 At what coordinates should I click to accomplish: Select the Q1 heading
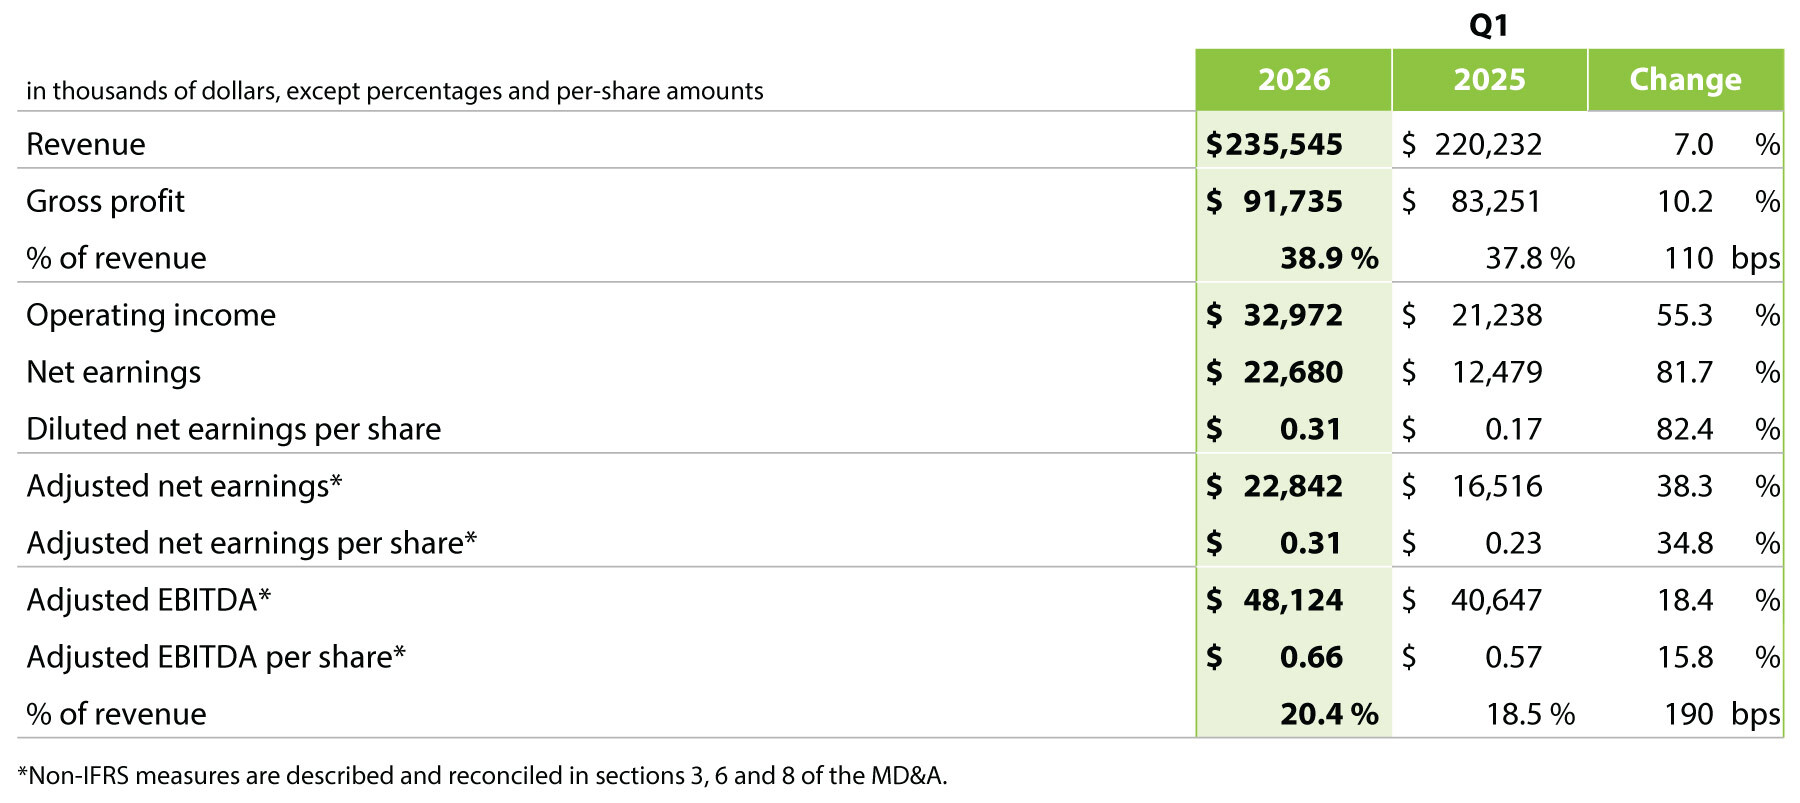tap(1488, 25)
